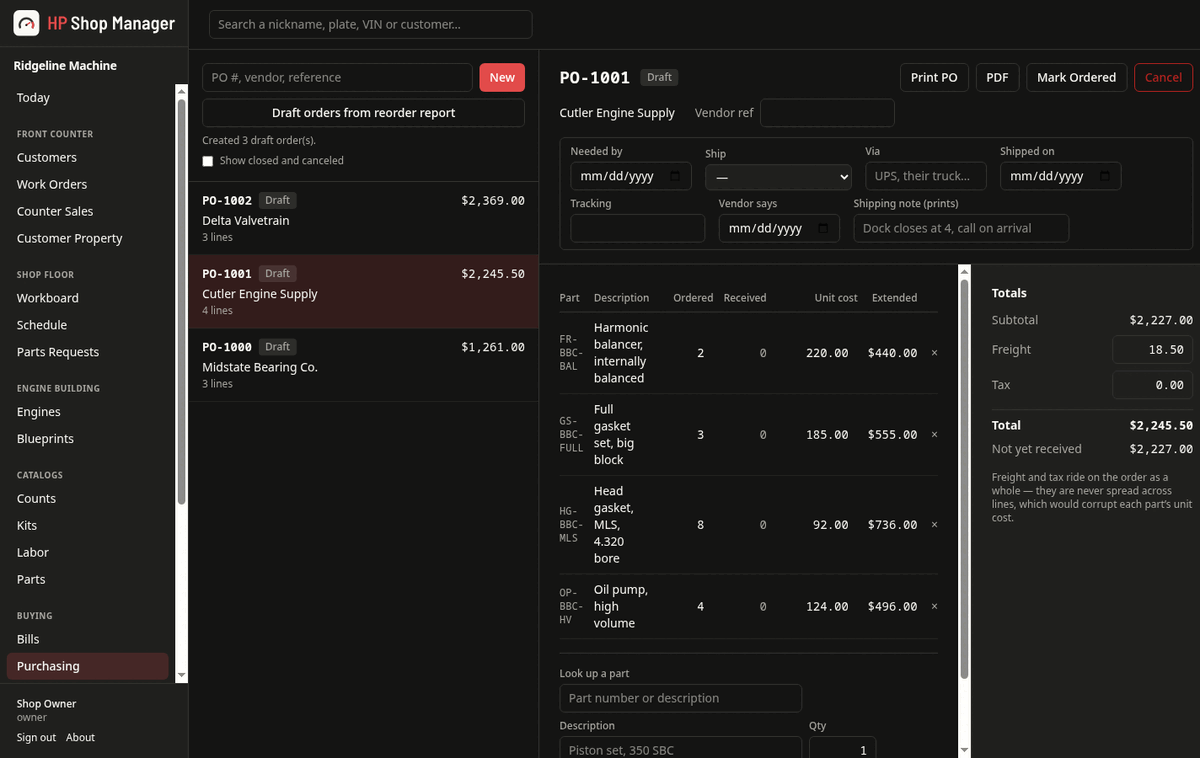Click the HP Shop Manager speedometer logo
Image resolution: width=1200 pixels, height=758 pixels.
(x=26, y=23)
